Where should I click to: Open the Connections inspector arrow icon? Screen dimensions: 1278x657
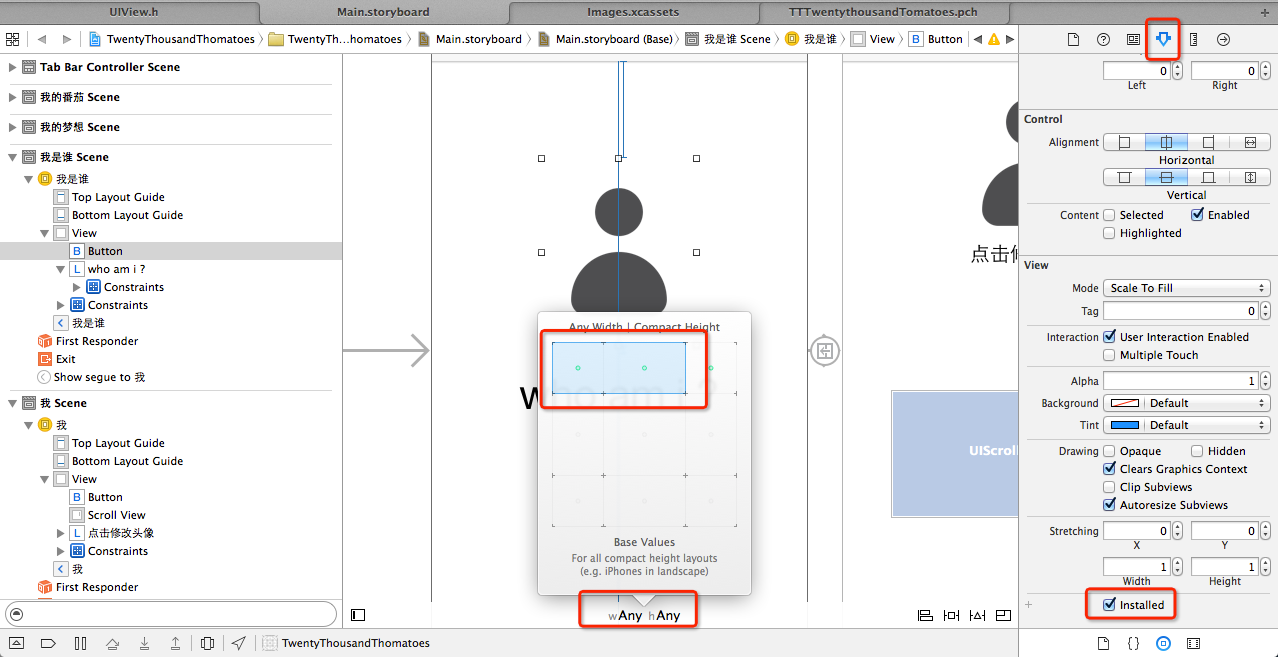[1223, 39]
